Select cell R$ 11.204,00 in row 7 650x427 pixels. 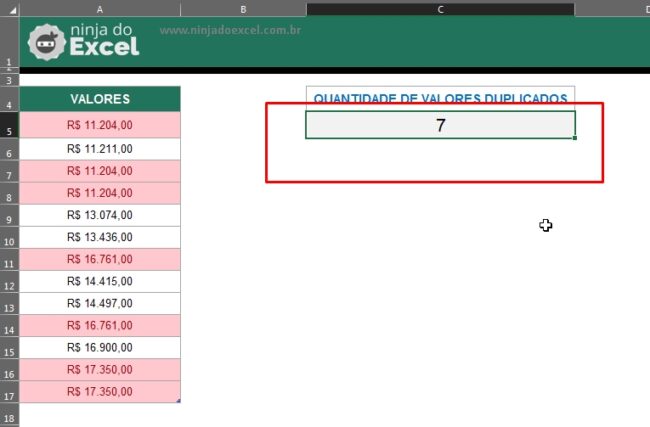(x=100, y=171)
